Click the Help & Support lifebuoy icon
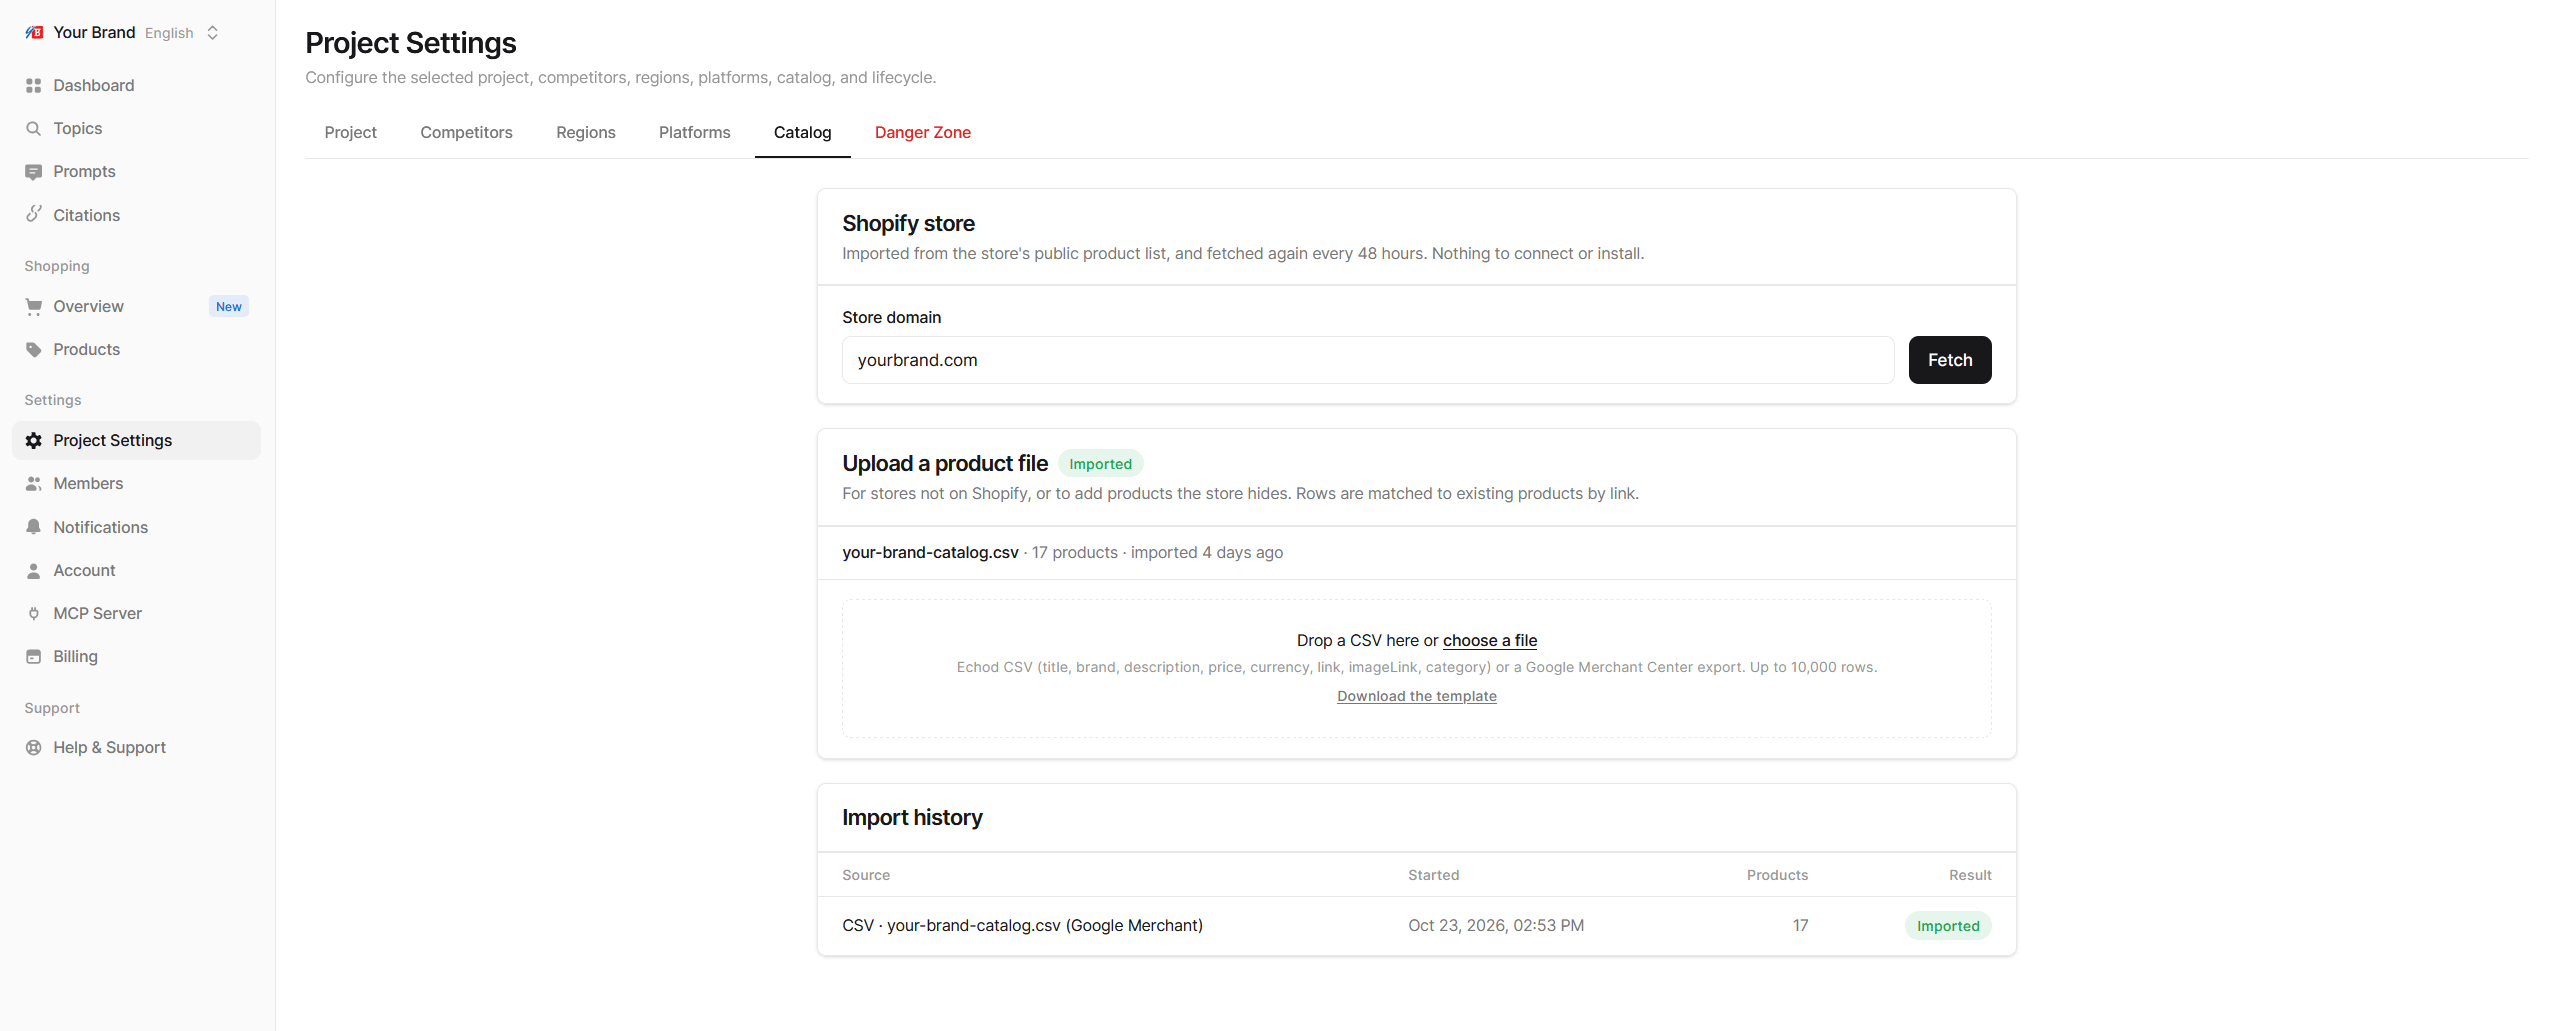Image resolution: width=2557 pixels, height=1031 pixels. point(34,747)
